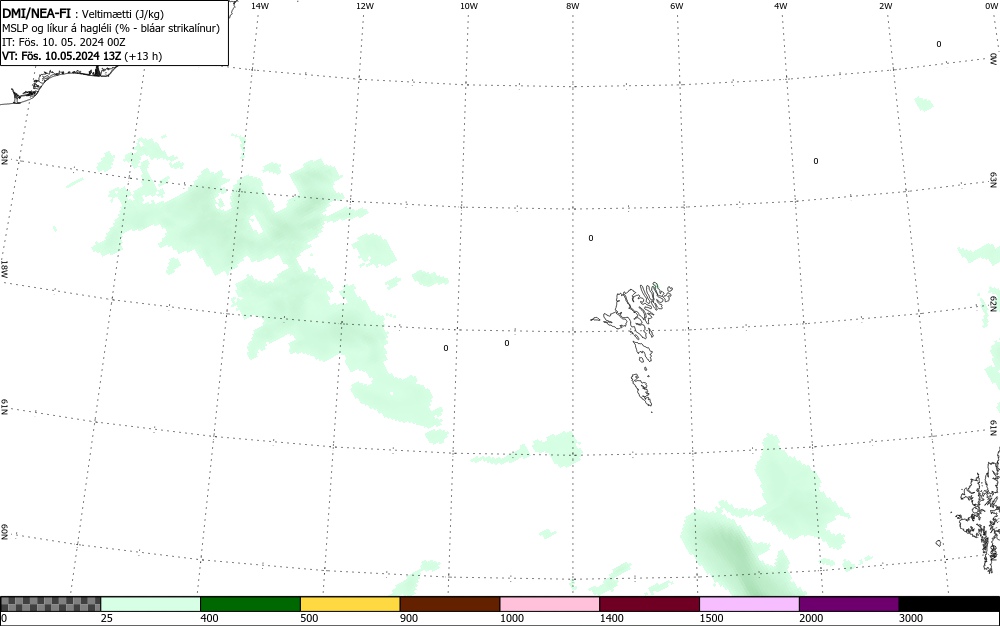This screenshot has height=626, width=1000.
Task: Click the brown 900–1000 legend swatch
Action: click(450, 604)
